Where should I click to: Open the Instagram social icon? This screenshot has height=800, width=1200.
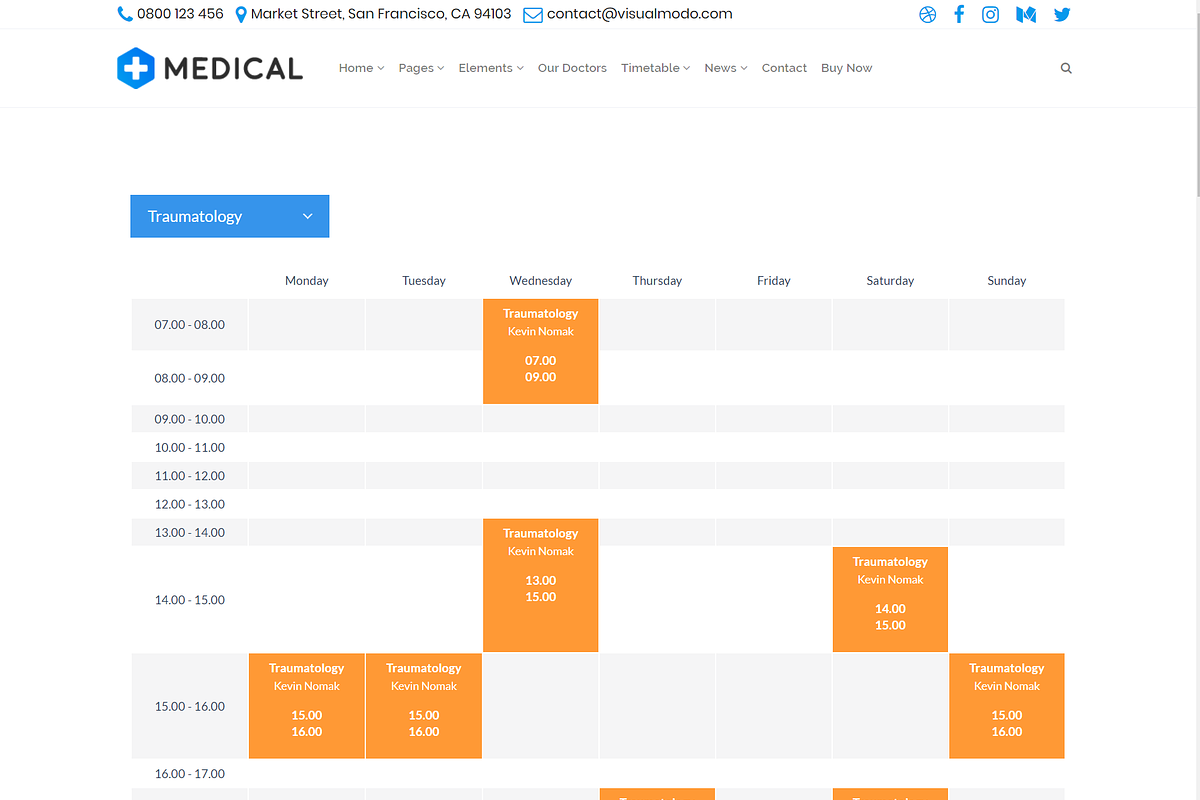point(990,14)
